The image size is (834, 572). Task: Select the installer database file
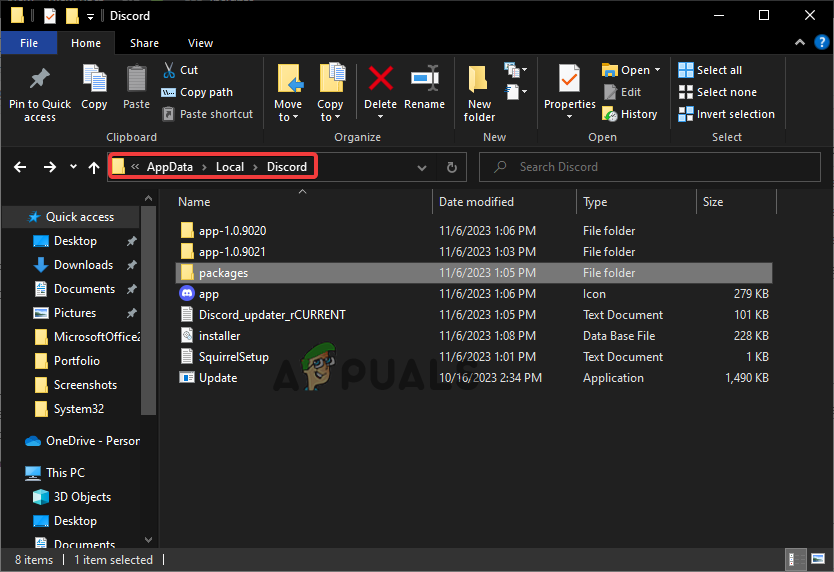tap(473, 335)
